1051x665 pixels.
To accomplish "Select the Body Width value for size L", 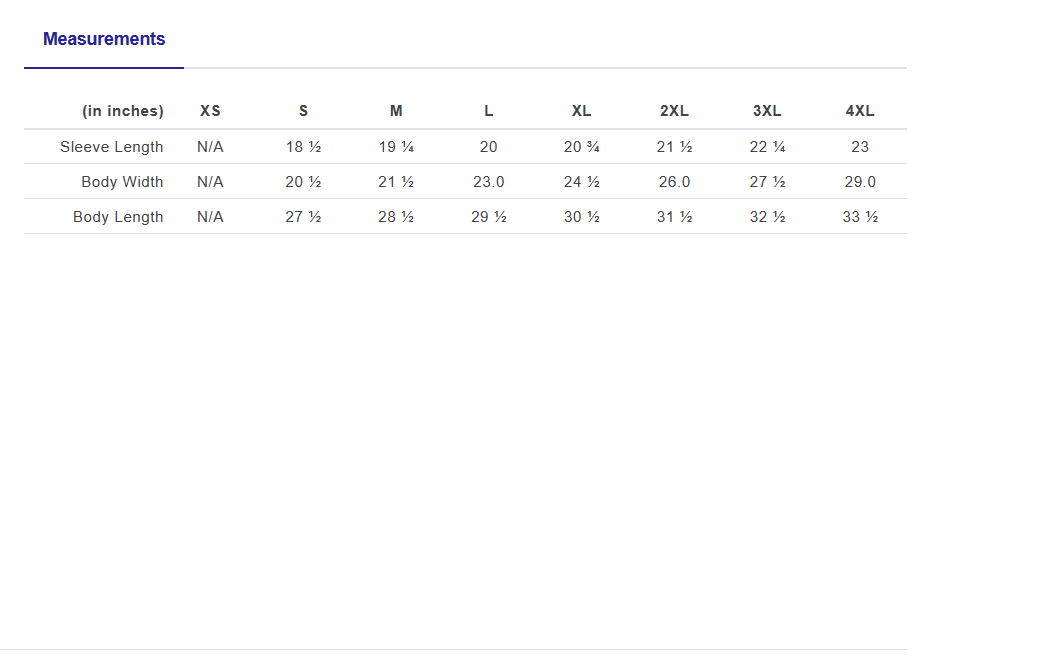I will (489, 182).
